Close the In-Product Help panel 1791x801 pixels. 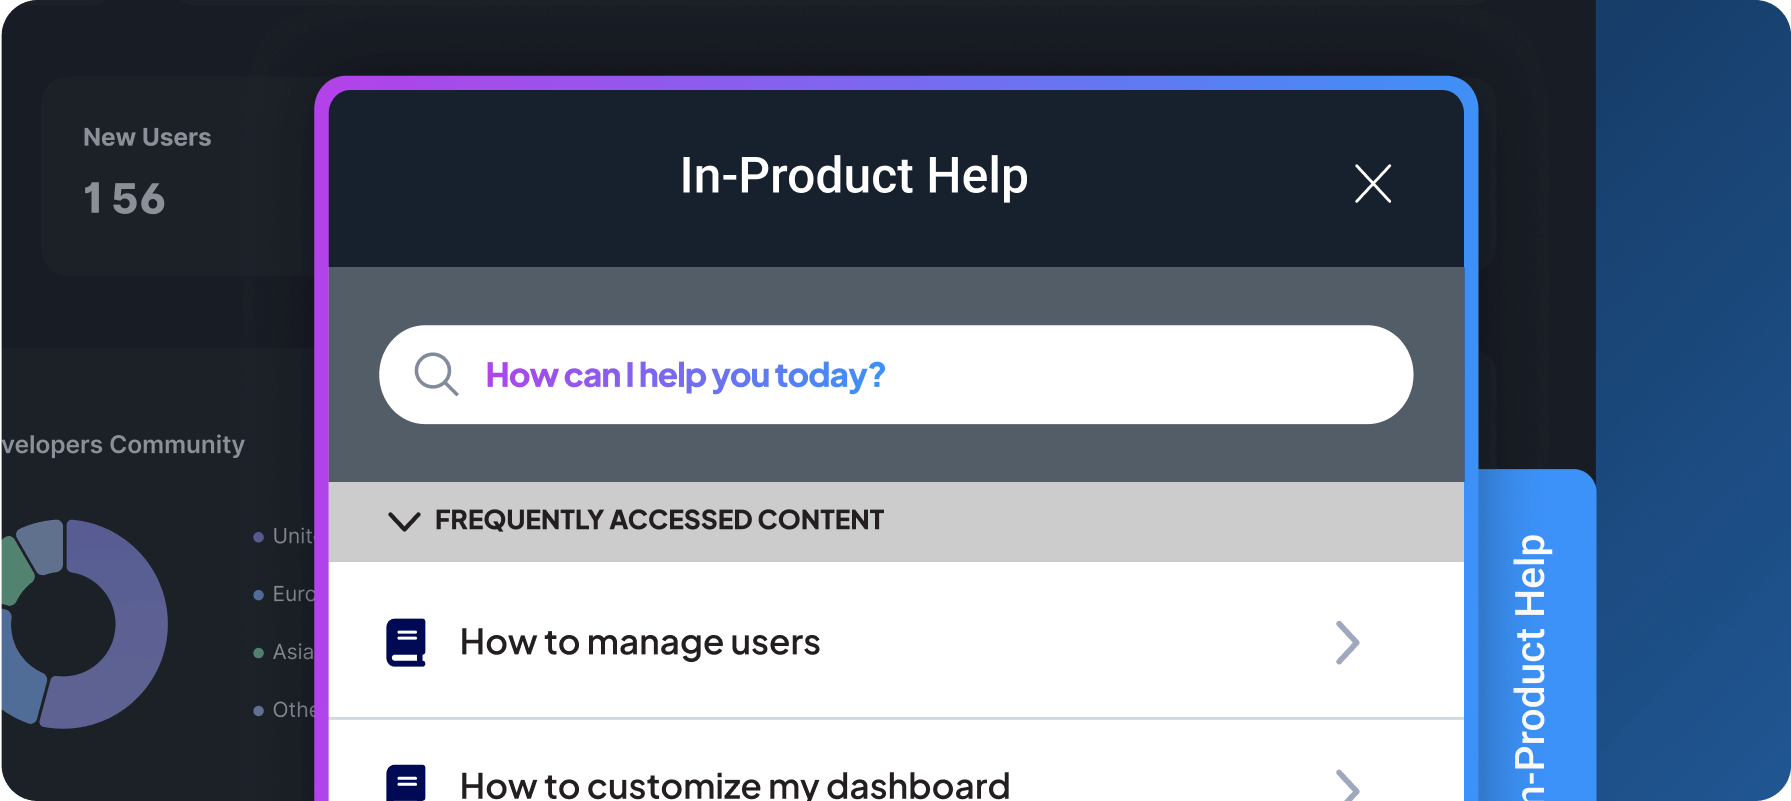click(x=1372, y=184)
